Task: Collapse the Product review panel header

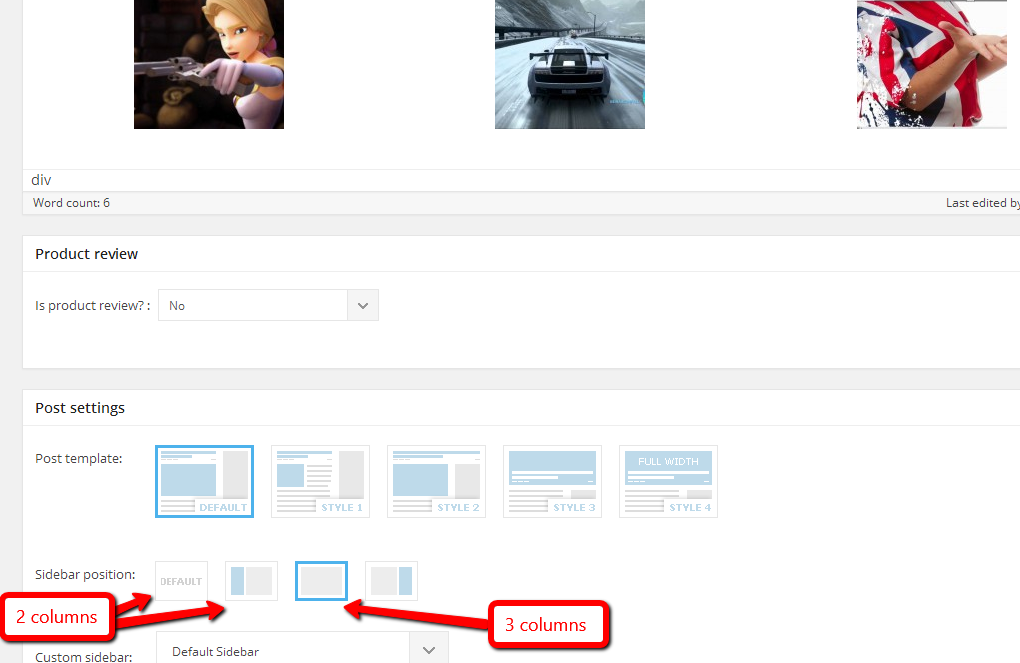Action: pos(87,254)
